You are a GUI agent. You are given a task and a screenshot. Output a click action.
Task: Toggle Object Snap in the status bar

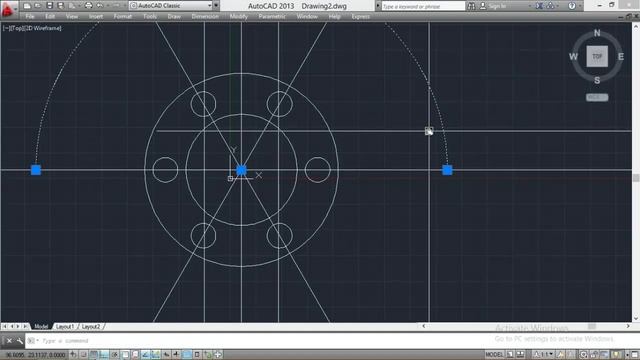pyautogui.click(x=125, y=354)
